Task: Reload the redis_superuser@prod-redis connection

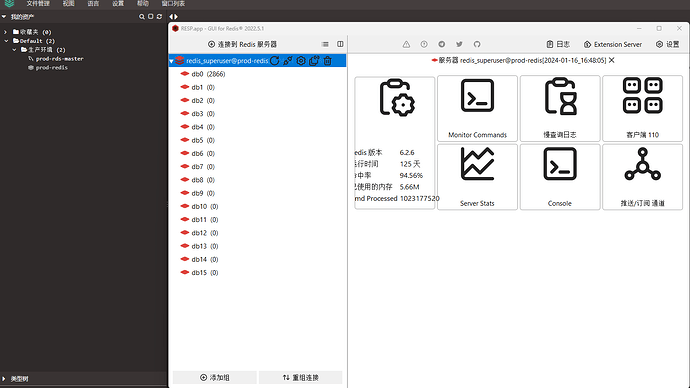Action: point(275,61)
